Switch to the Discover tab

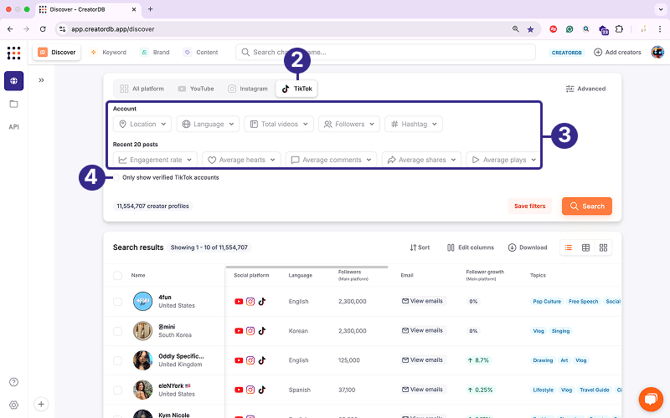[x=57, y=52]
